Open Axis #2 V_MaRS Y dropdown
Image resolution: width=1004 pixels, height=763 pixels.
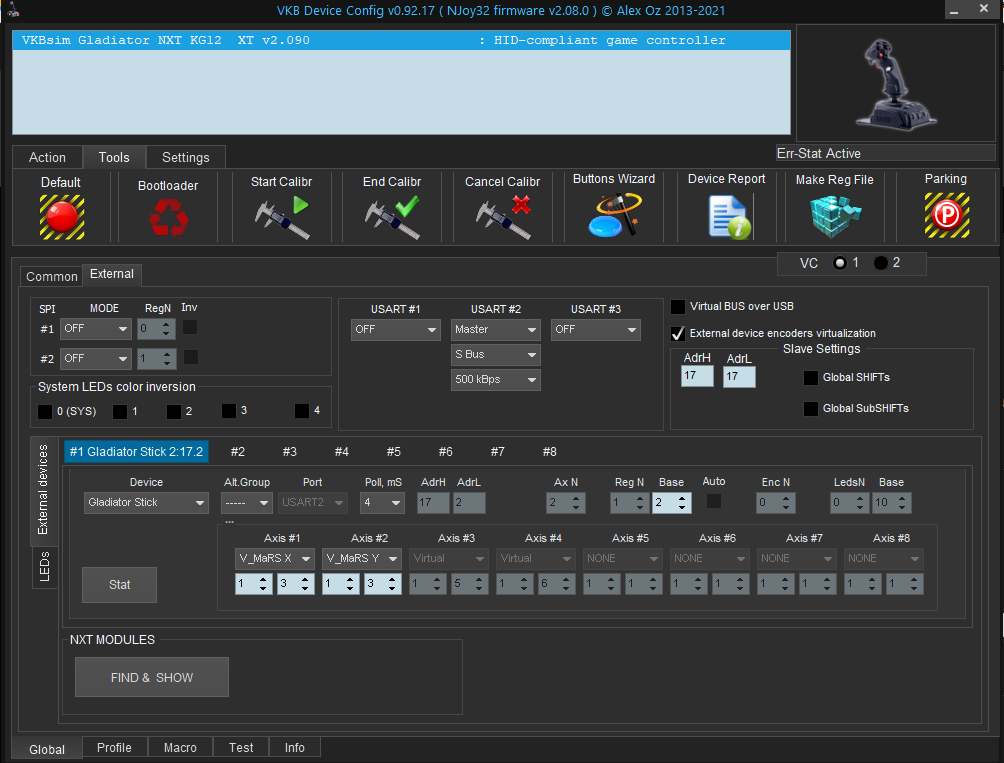tap(362, 559)
